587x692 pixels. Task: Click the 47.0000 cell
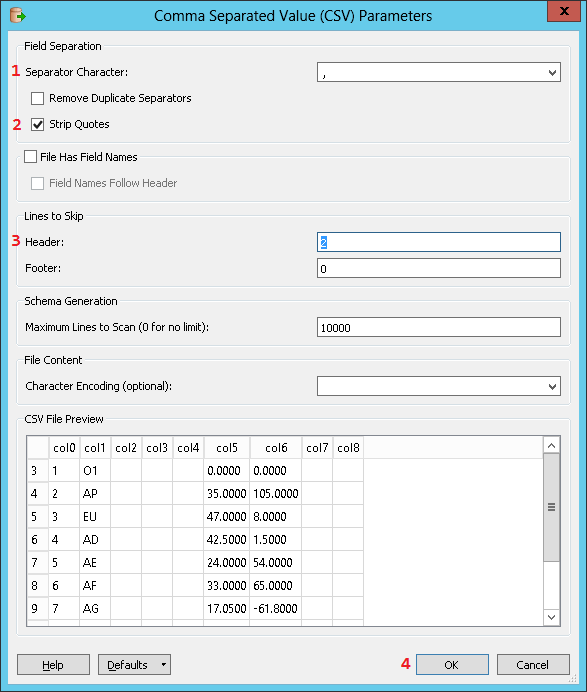point(227,517)
